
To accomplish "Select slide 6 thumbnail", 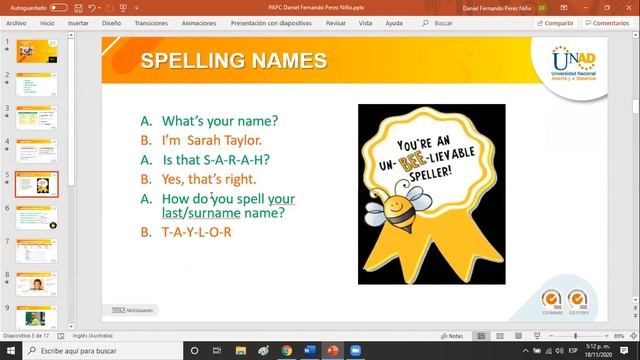I will pyautogui.click(x=37, y=218).
